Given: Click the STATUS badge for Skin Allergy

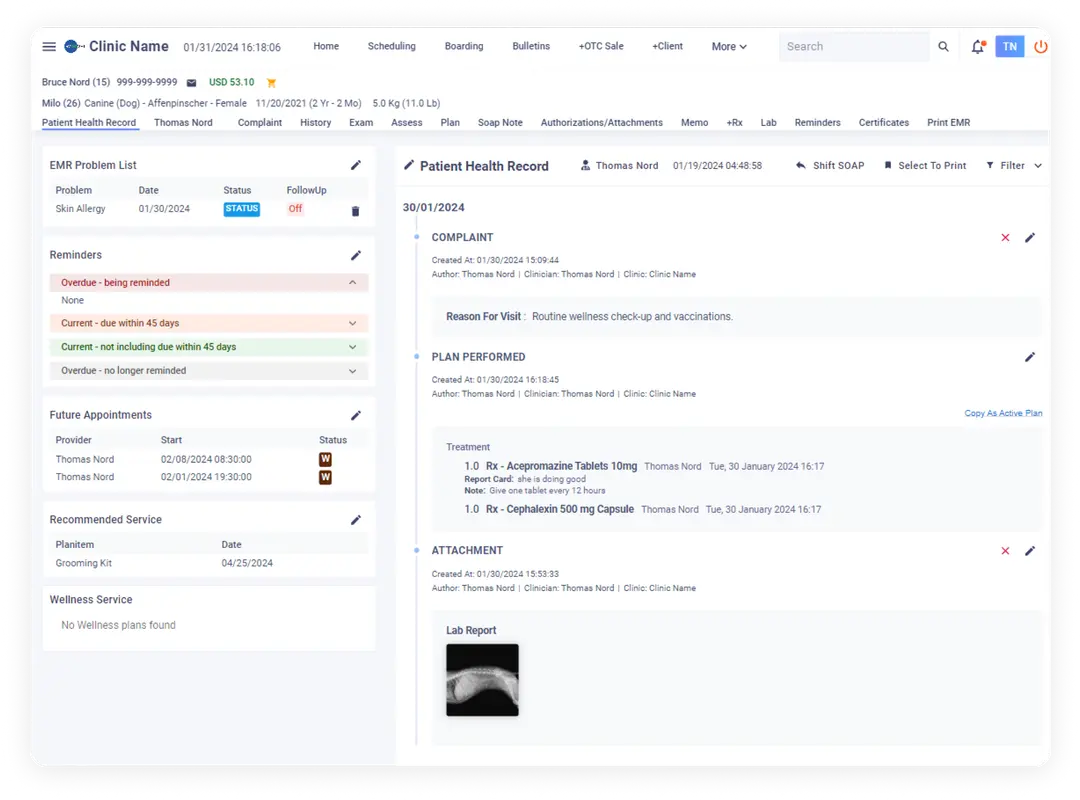Looking at the screenshot, I should coord(241,209).
